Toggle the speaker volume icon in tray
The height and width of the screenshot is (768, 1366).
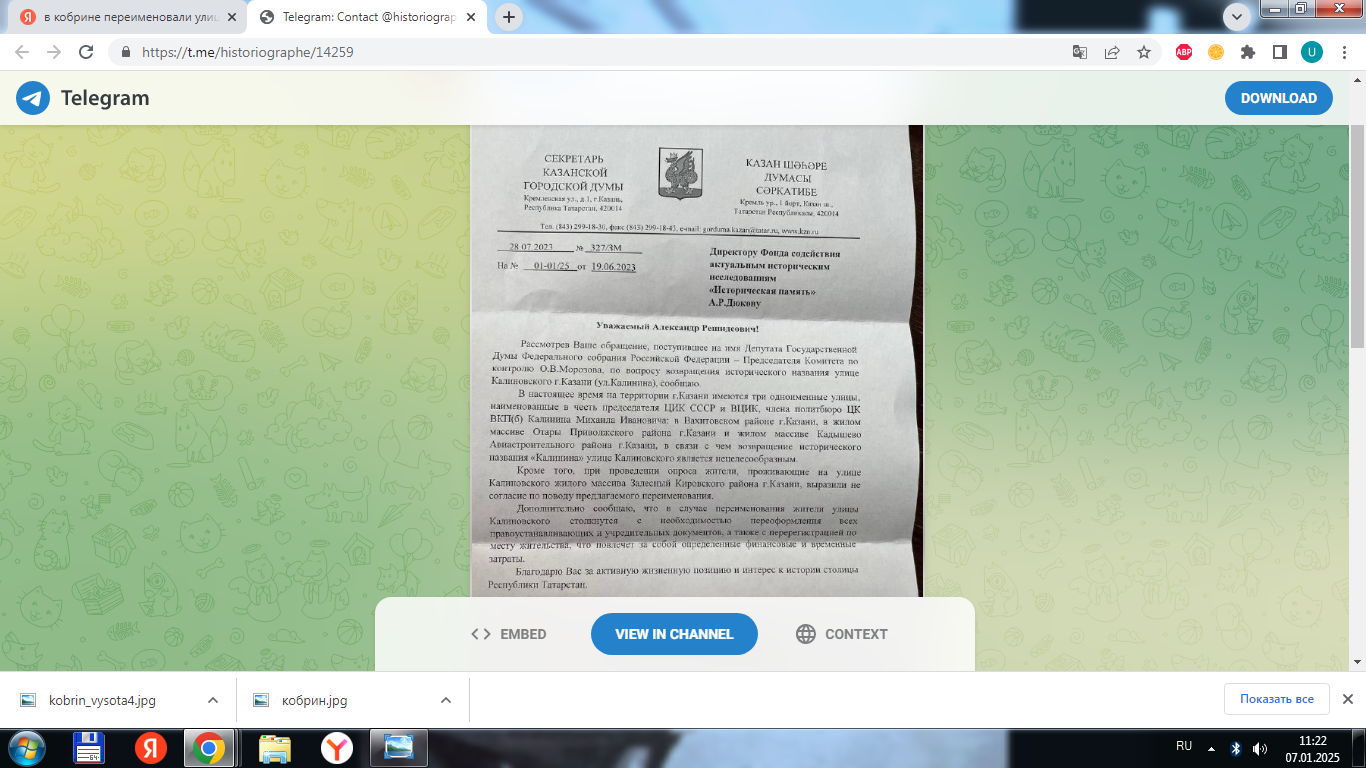[1260, 748]
